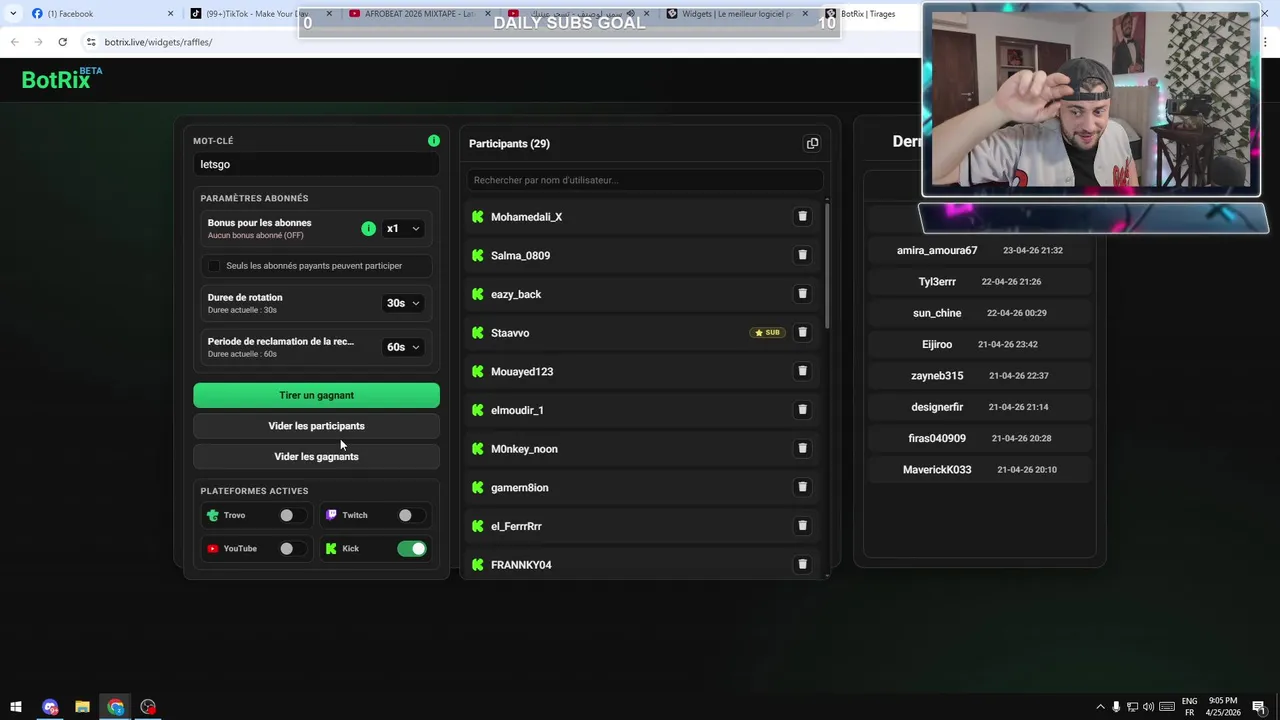1280x720 pixels.
Task: Copy participants list icon
Action: pyautogui.click(x=812, y=143)
